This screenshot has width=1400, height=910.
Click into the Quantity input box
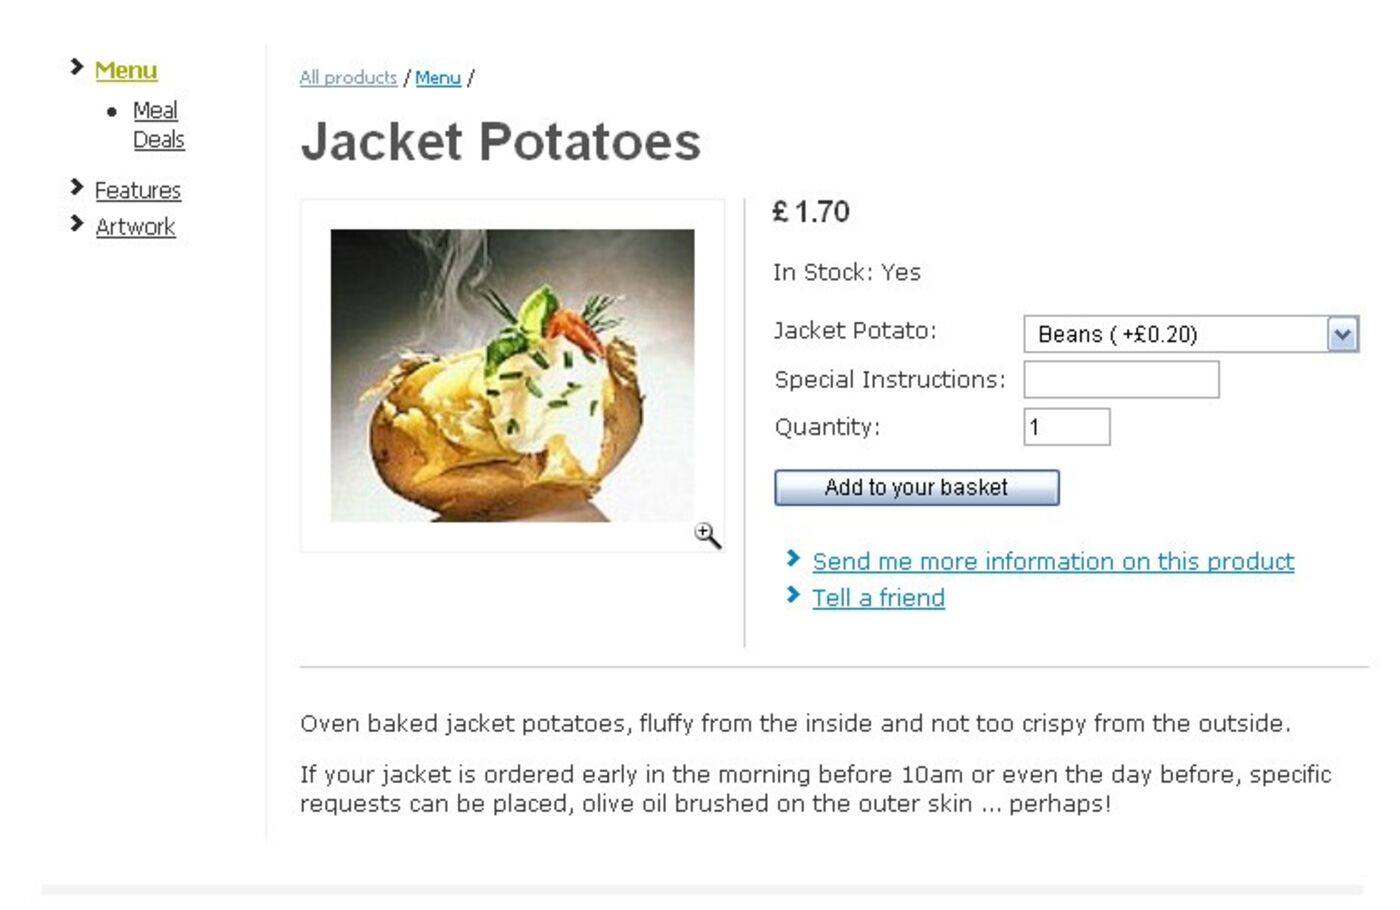coord(1066,427)
